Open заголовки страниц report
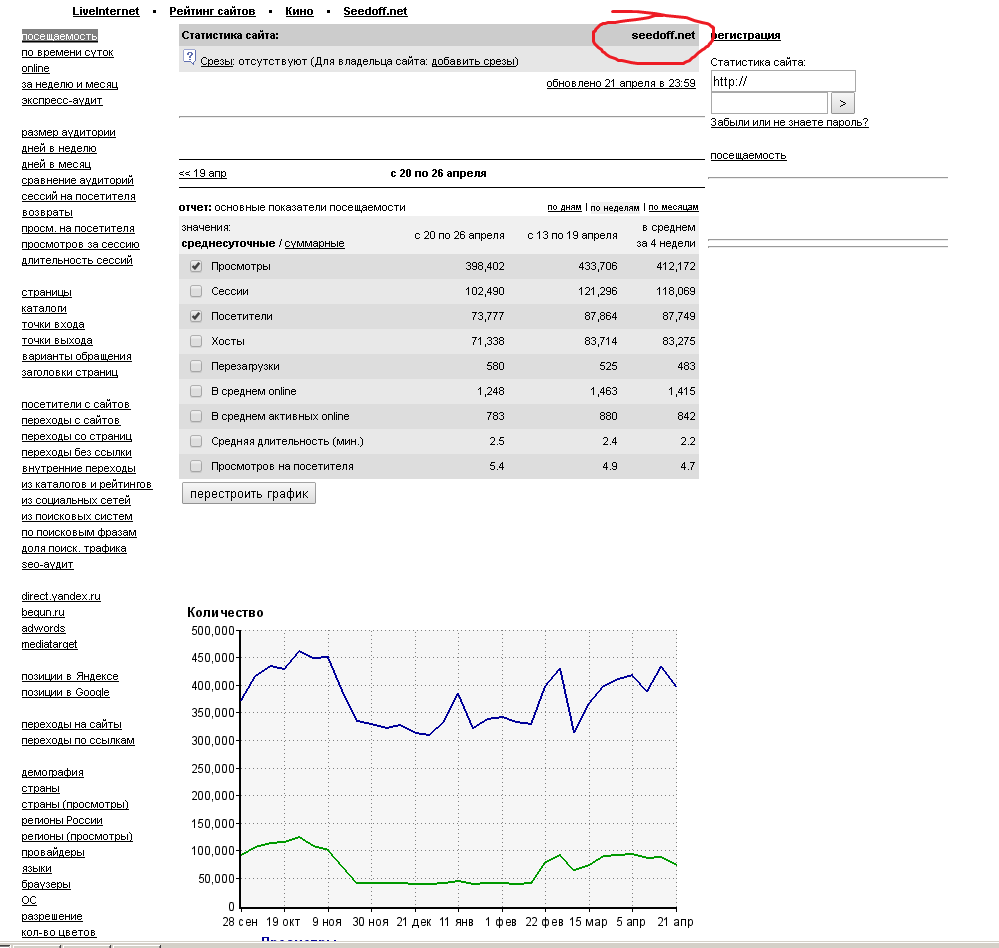Viewport: 999px width, 948px height. point(69,372)
